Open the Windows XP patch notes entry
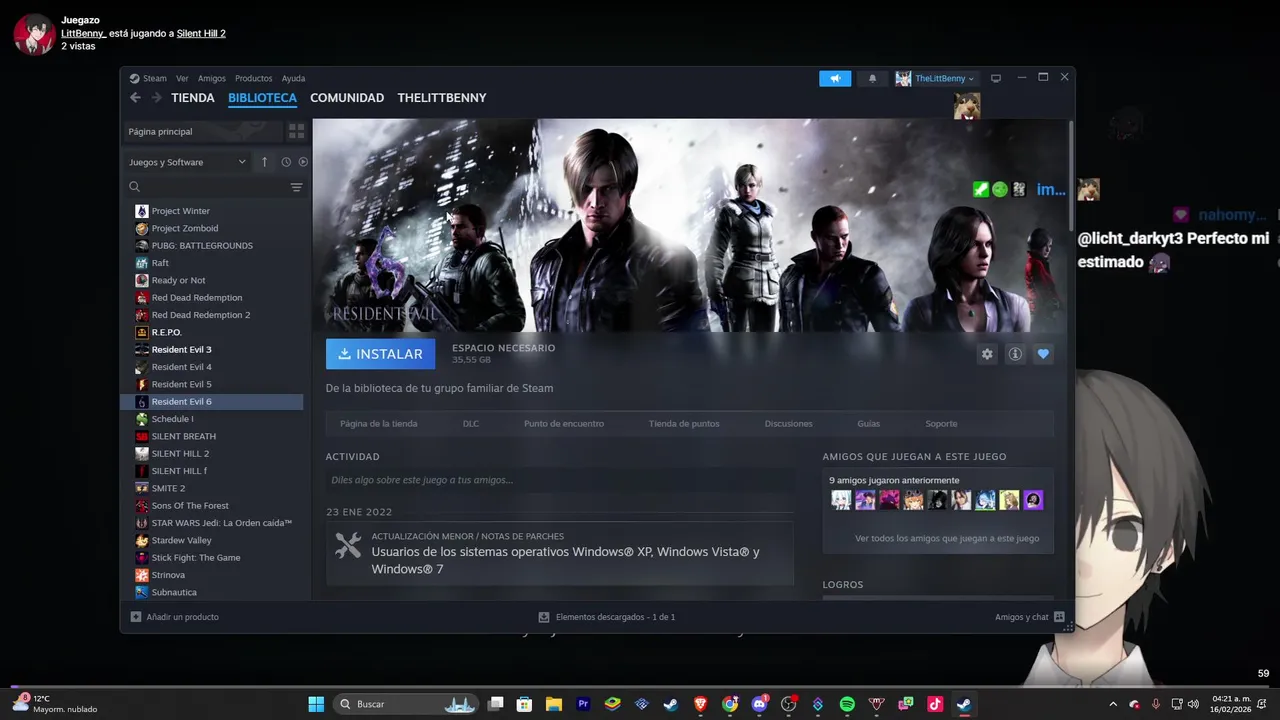 point(560,553)
